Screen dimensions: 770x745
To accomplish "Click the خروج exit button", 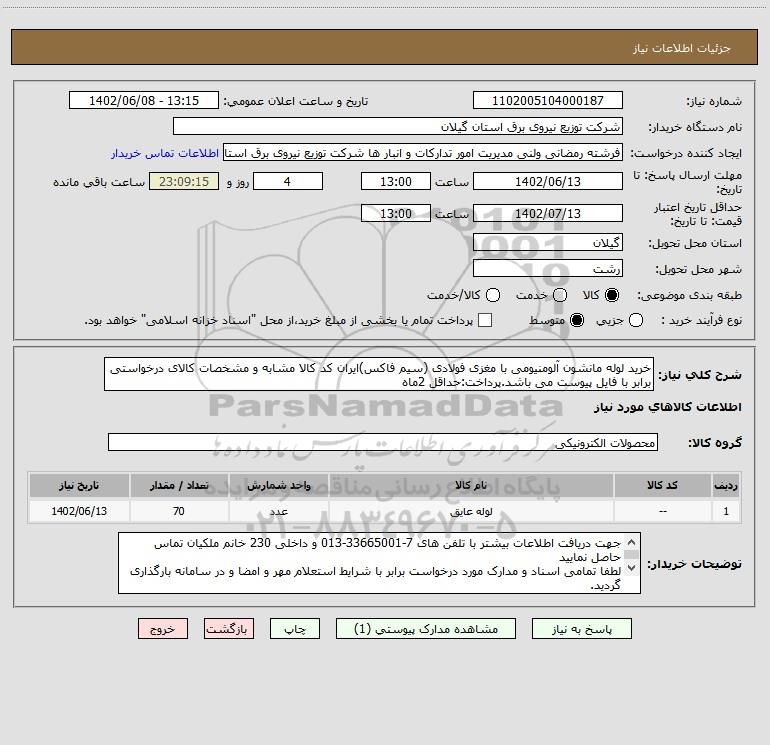I will pyautogui.click(x=163, y=629).
